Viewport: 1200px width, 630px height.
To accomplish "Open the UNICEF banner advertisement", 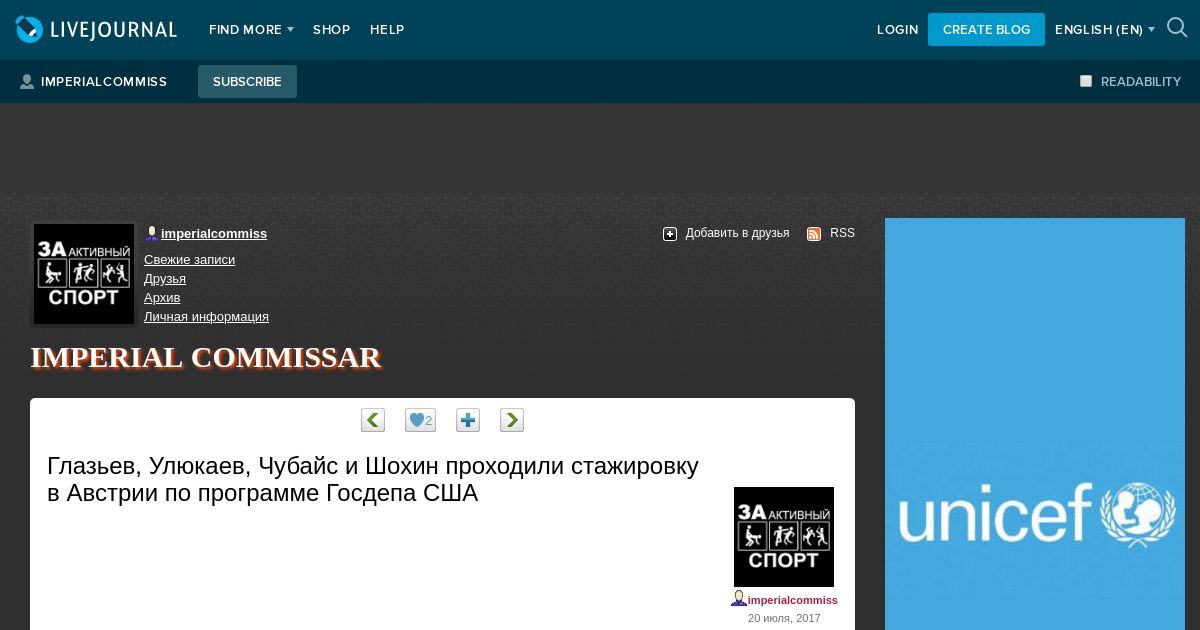I will (x=1035, y=424).
